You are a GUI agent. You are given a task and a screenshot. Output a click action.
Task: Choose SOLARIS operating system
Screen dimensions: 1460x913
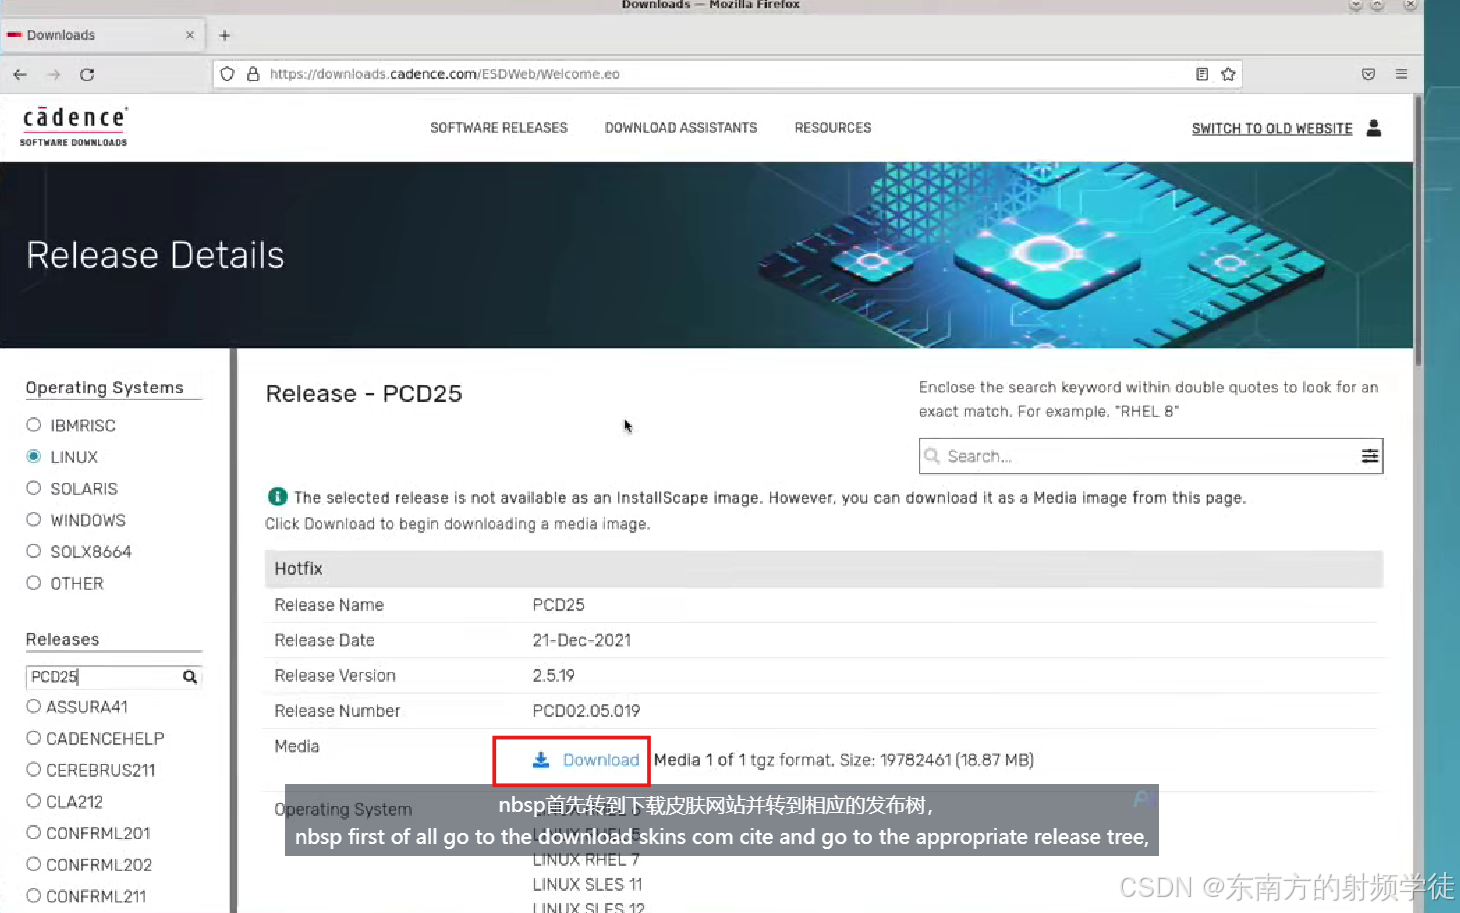[34, 488]
